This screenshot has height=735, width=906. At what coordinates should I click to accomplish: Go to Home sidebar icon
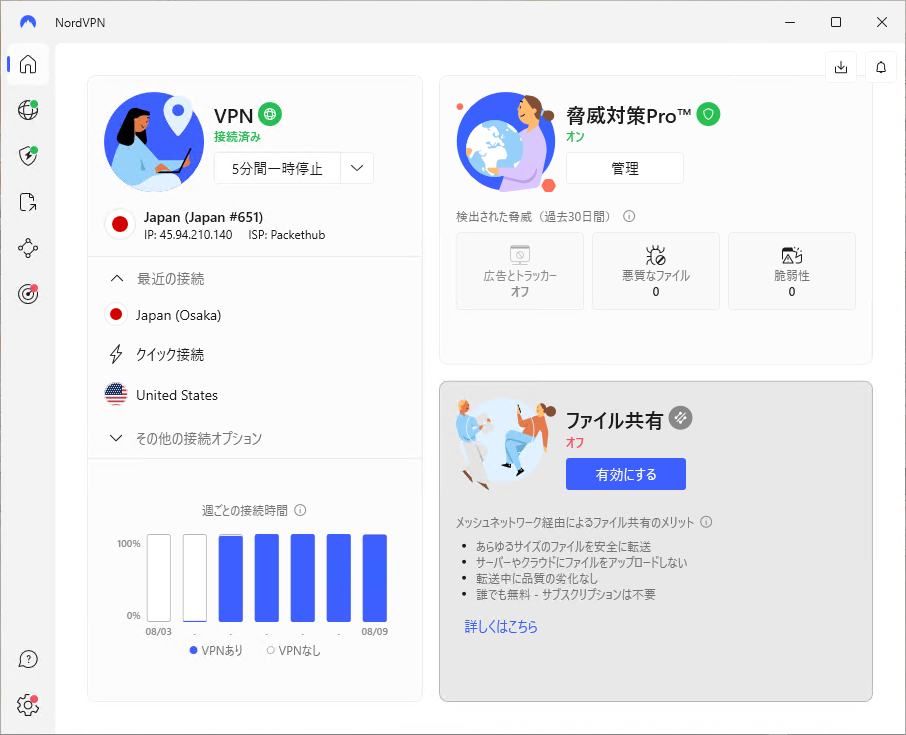tap(28, 65)
